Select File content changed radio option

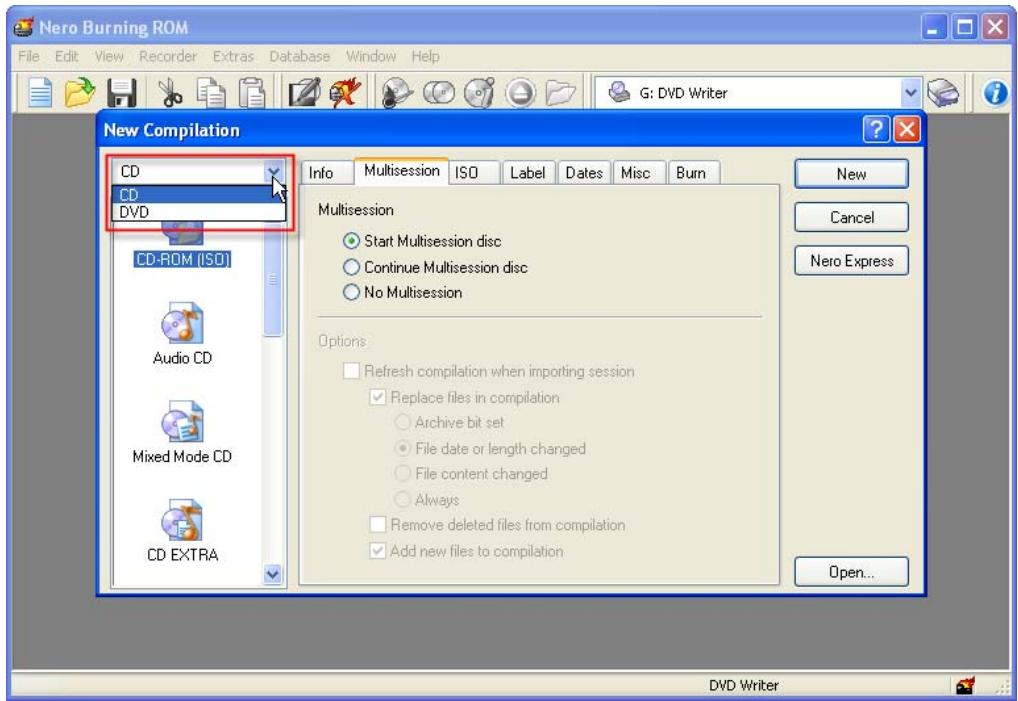pos(403,474)
